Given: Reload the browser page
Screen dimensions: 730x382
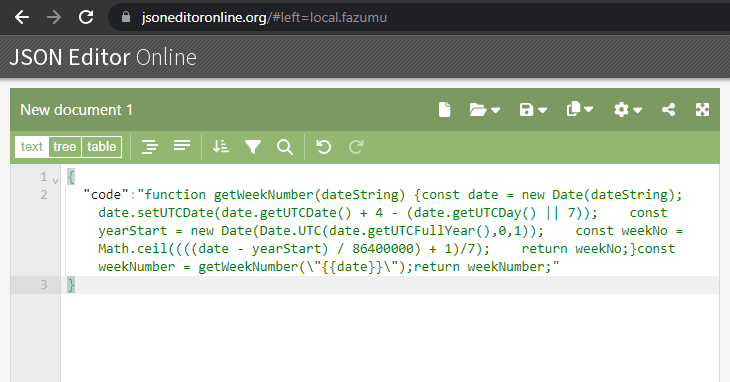Looking at the screenshot, I should point(86,17).
